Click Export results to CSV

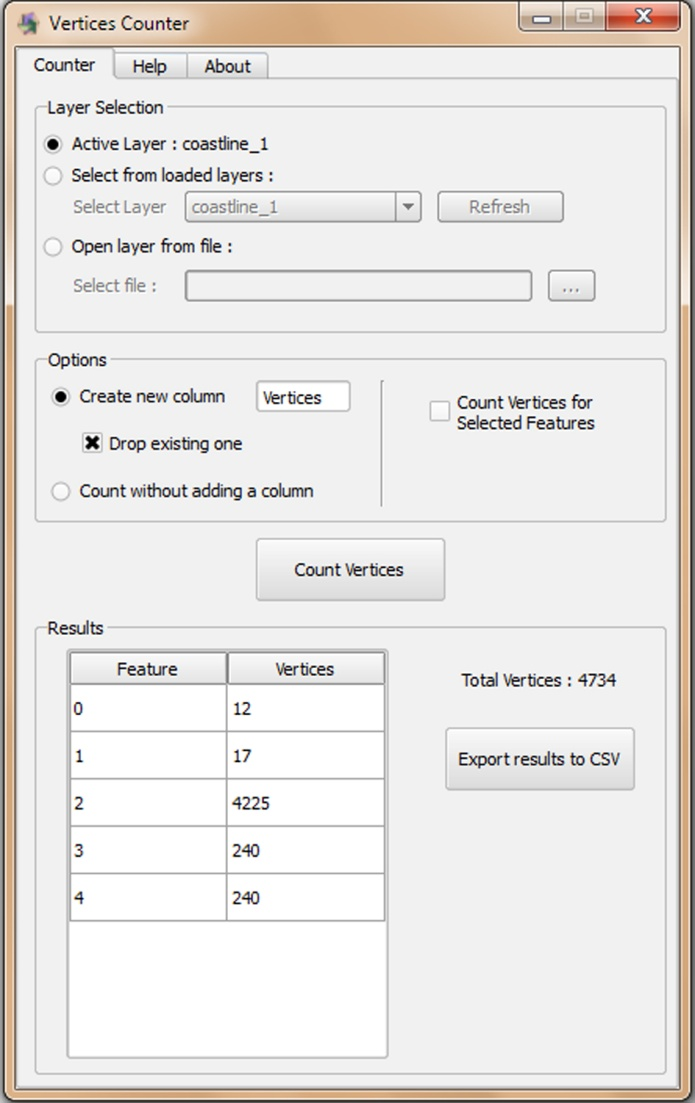(x=540, y=759)
